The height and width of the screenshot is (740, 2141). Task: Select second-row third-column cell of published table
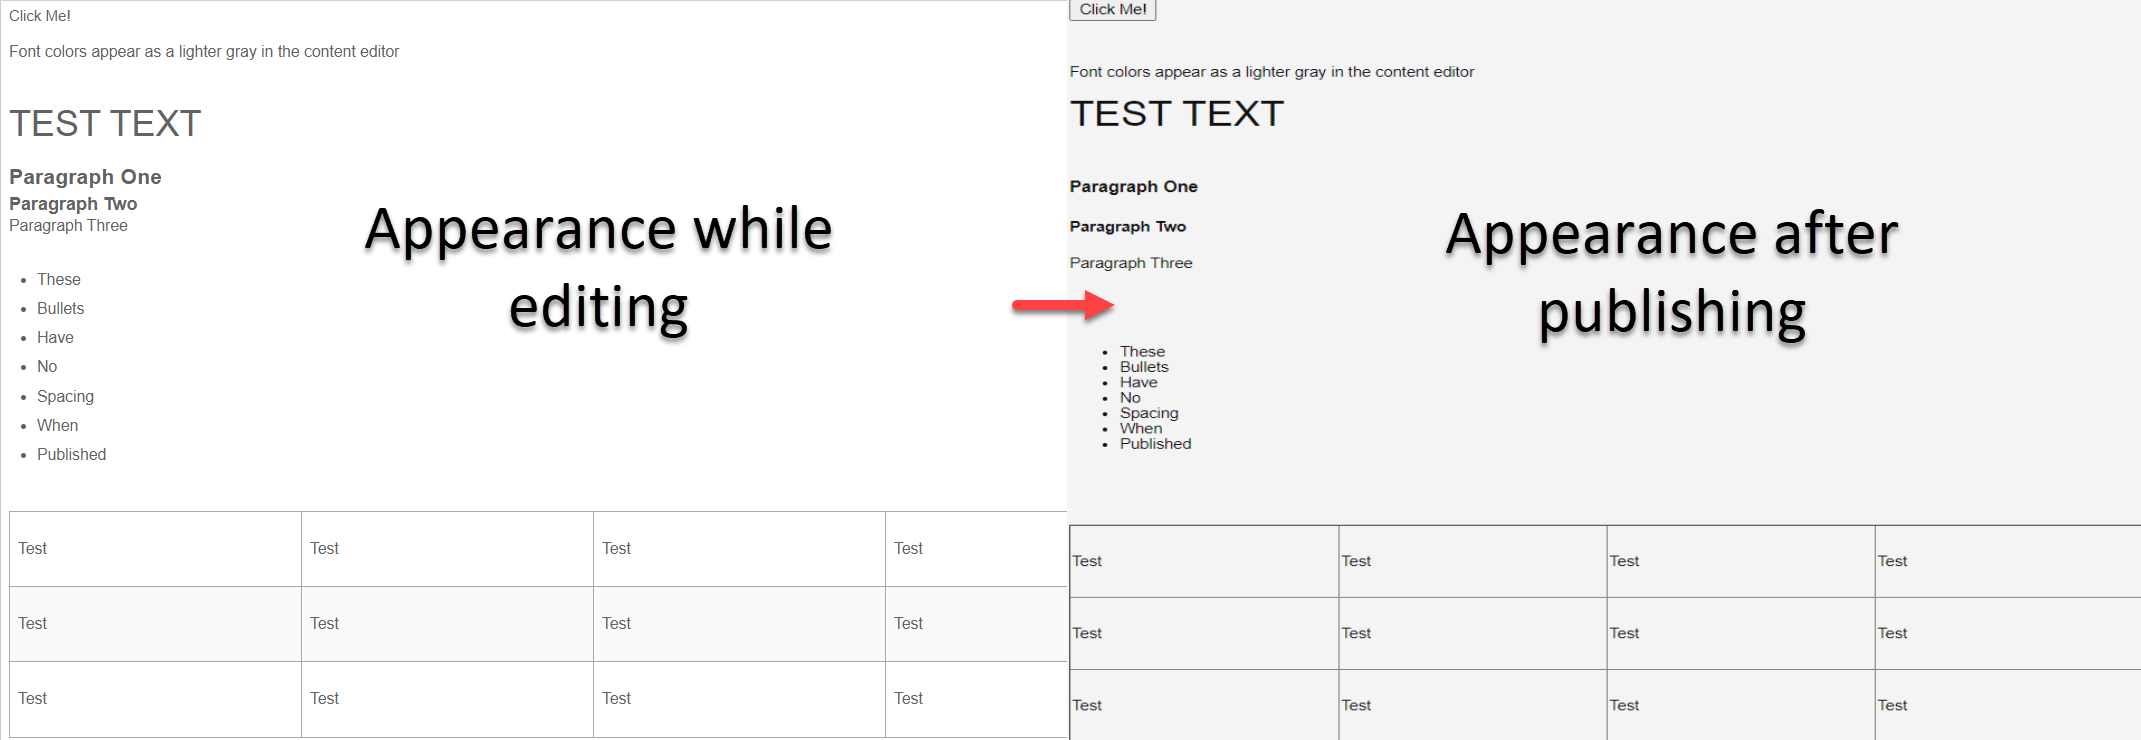(x=1740, y=633)
